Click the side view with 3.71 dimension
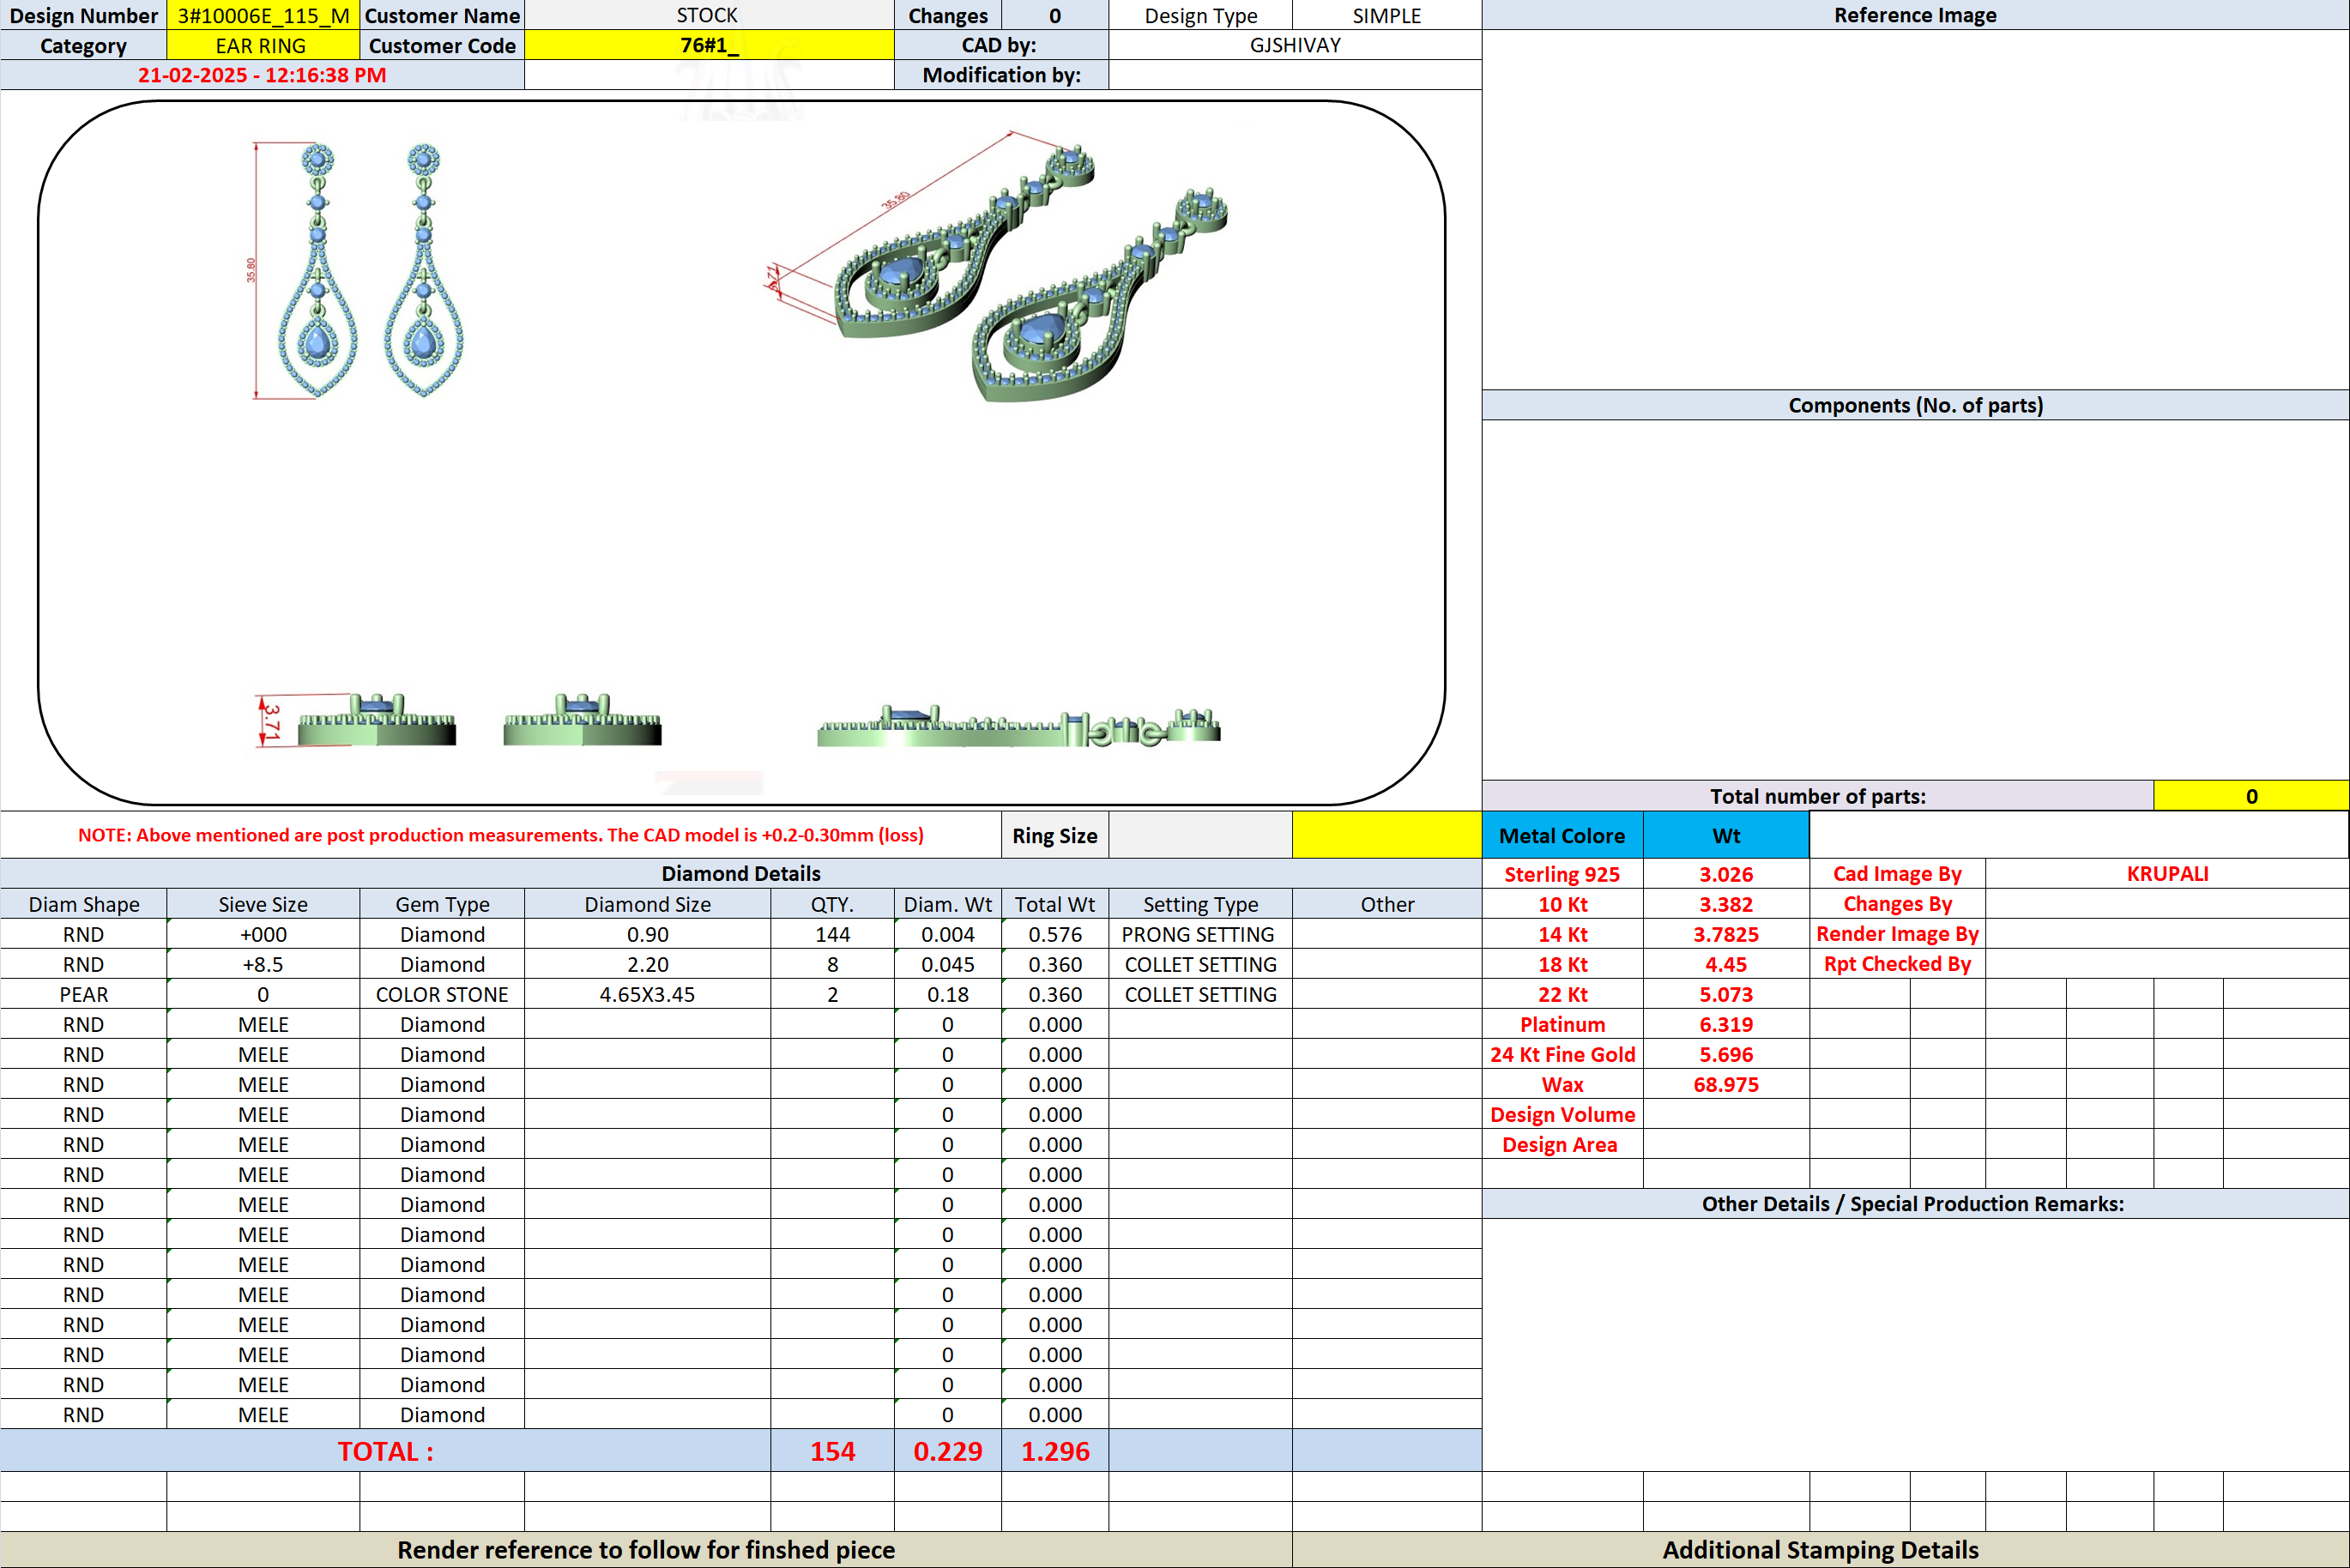 [x=357, y=720]
